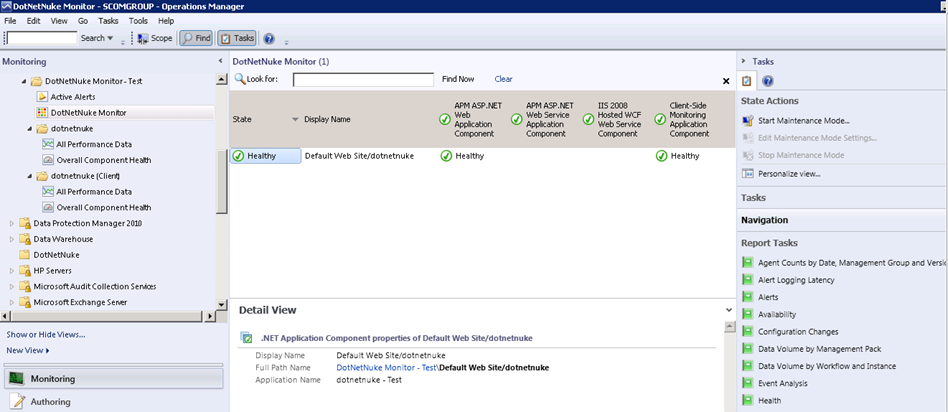
Task: Click the magnifier icon beside Look for
Action: 239,79
